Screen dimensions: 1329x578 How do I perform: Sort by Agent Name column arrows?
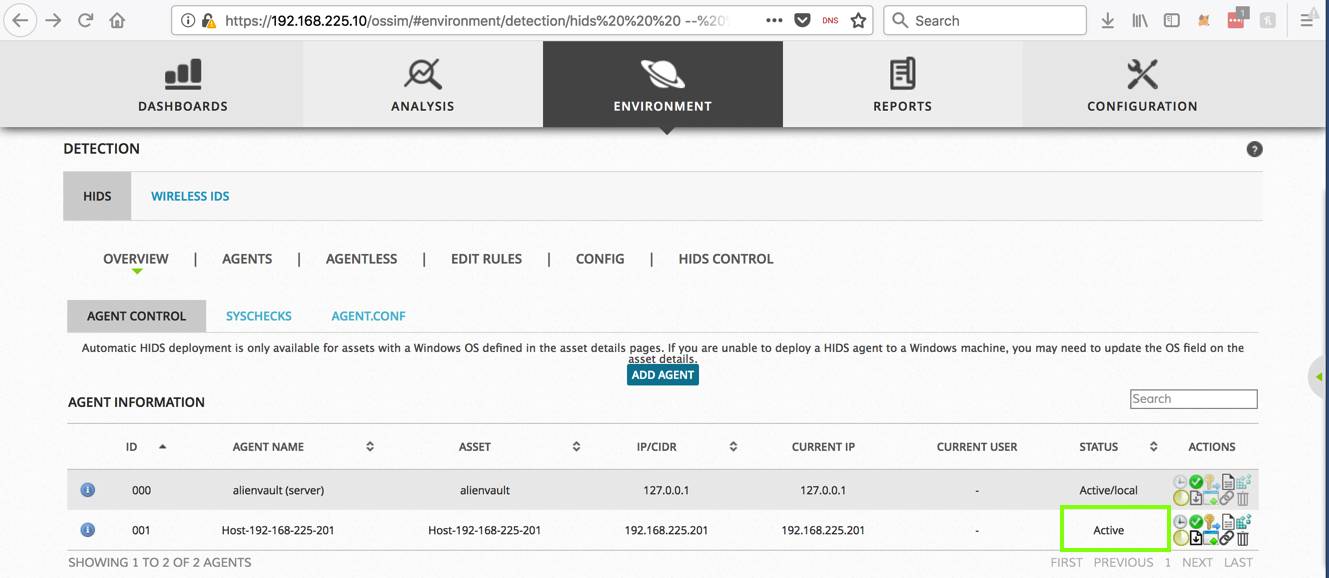click(x=370, y=447)
